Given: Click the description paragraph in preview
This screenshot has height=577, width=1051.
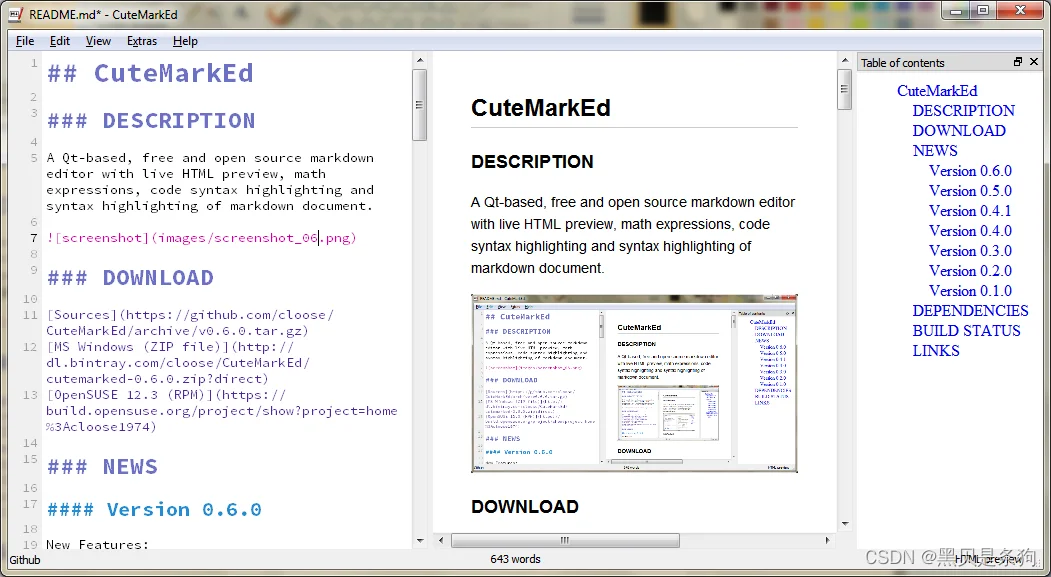Looking at the screenshot, I should pyautogui.click(x=633, y=235).
